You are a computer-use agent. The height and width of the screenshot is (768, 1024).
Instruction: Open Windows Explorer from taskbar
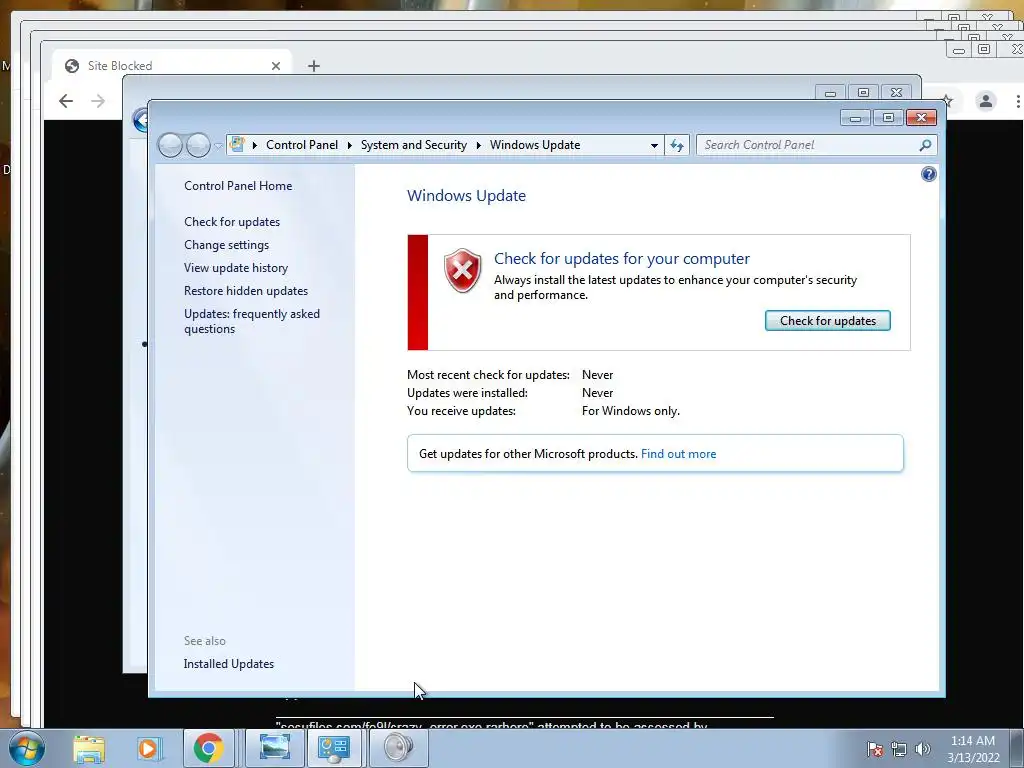pyautogui.click(x=89, y=748)
